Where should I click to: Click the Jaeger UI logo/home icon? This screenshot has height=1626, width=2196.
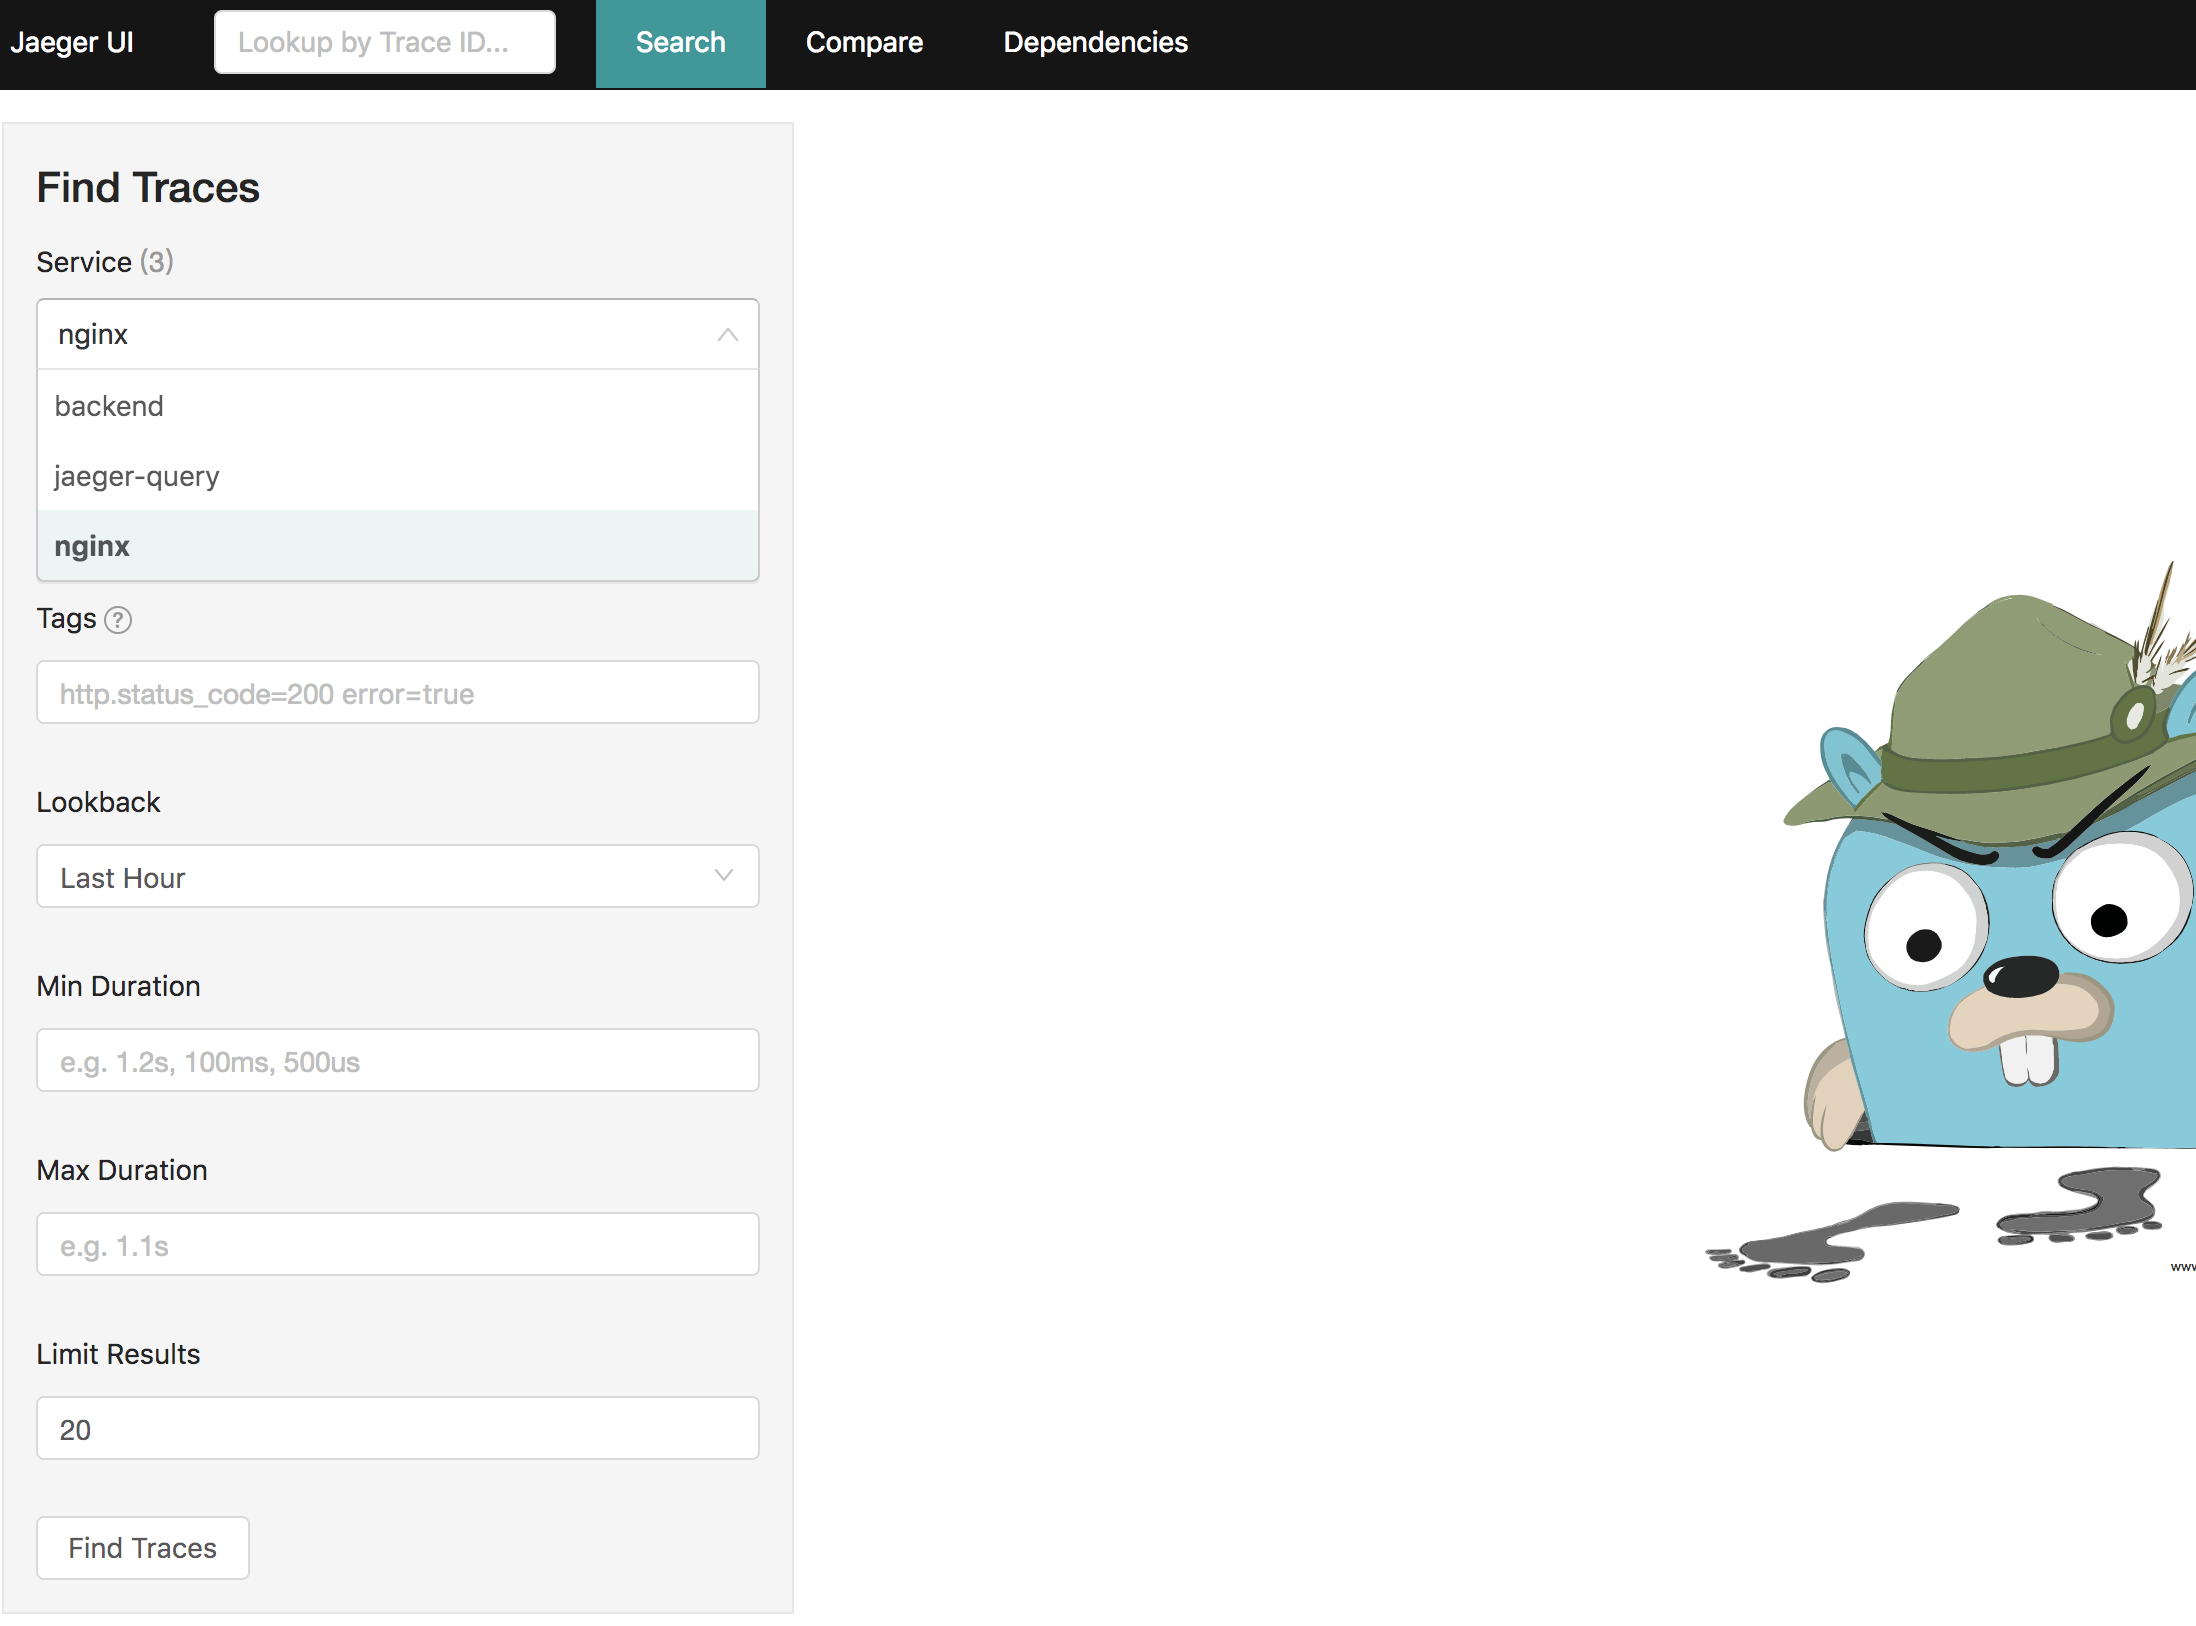coord(75,43)
